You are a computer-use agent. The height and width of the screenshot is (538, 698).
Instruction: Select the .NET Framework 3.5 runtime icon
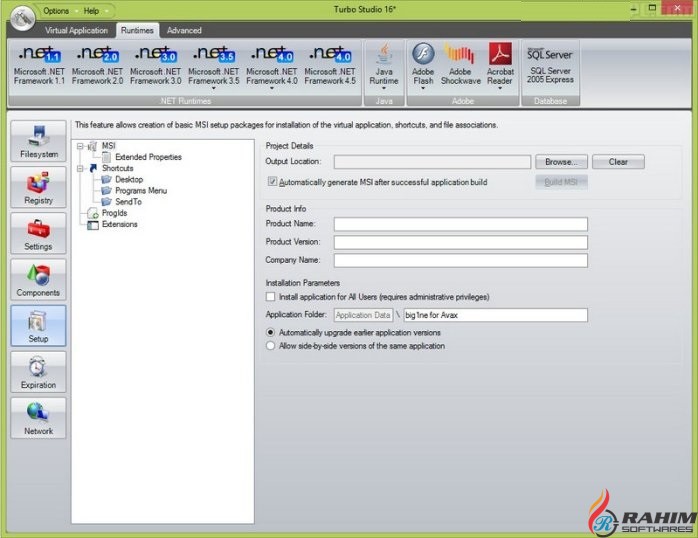tap(214, 54)
